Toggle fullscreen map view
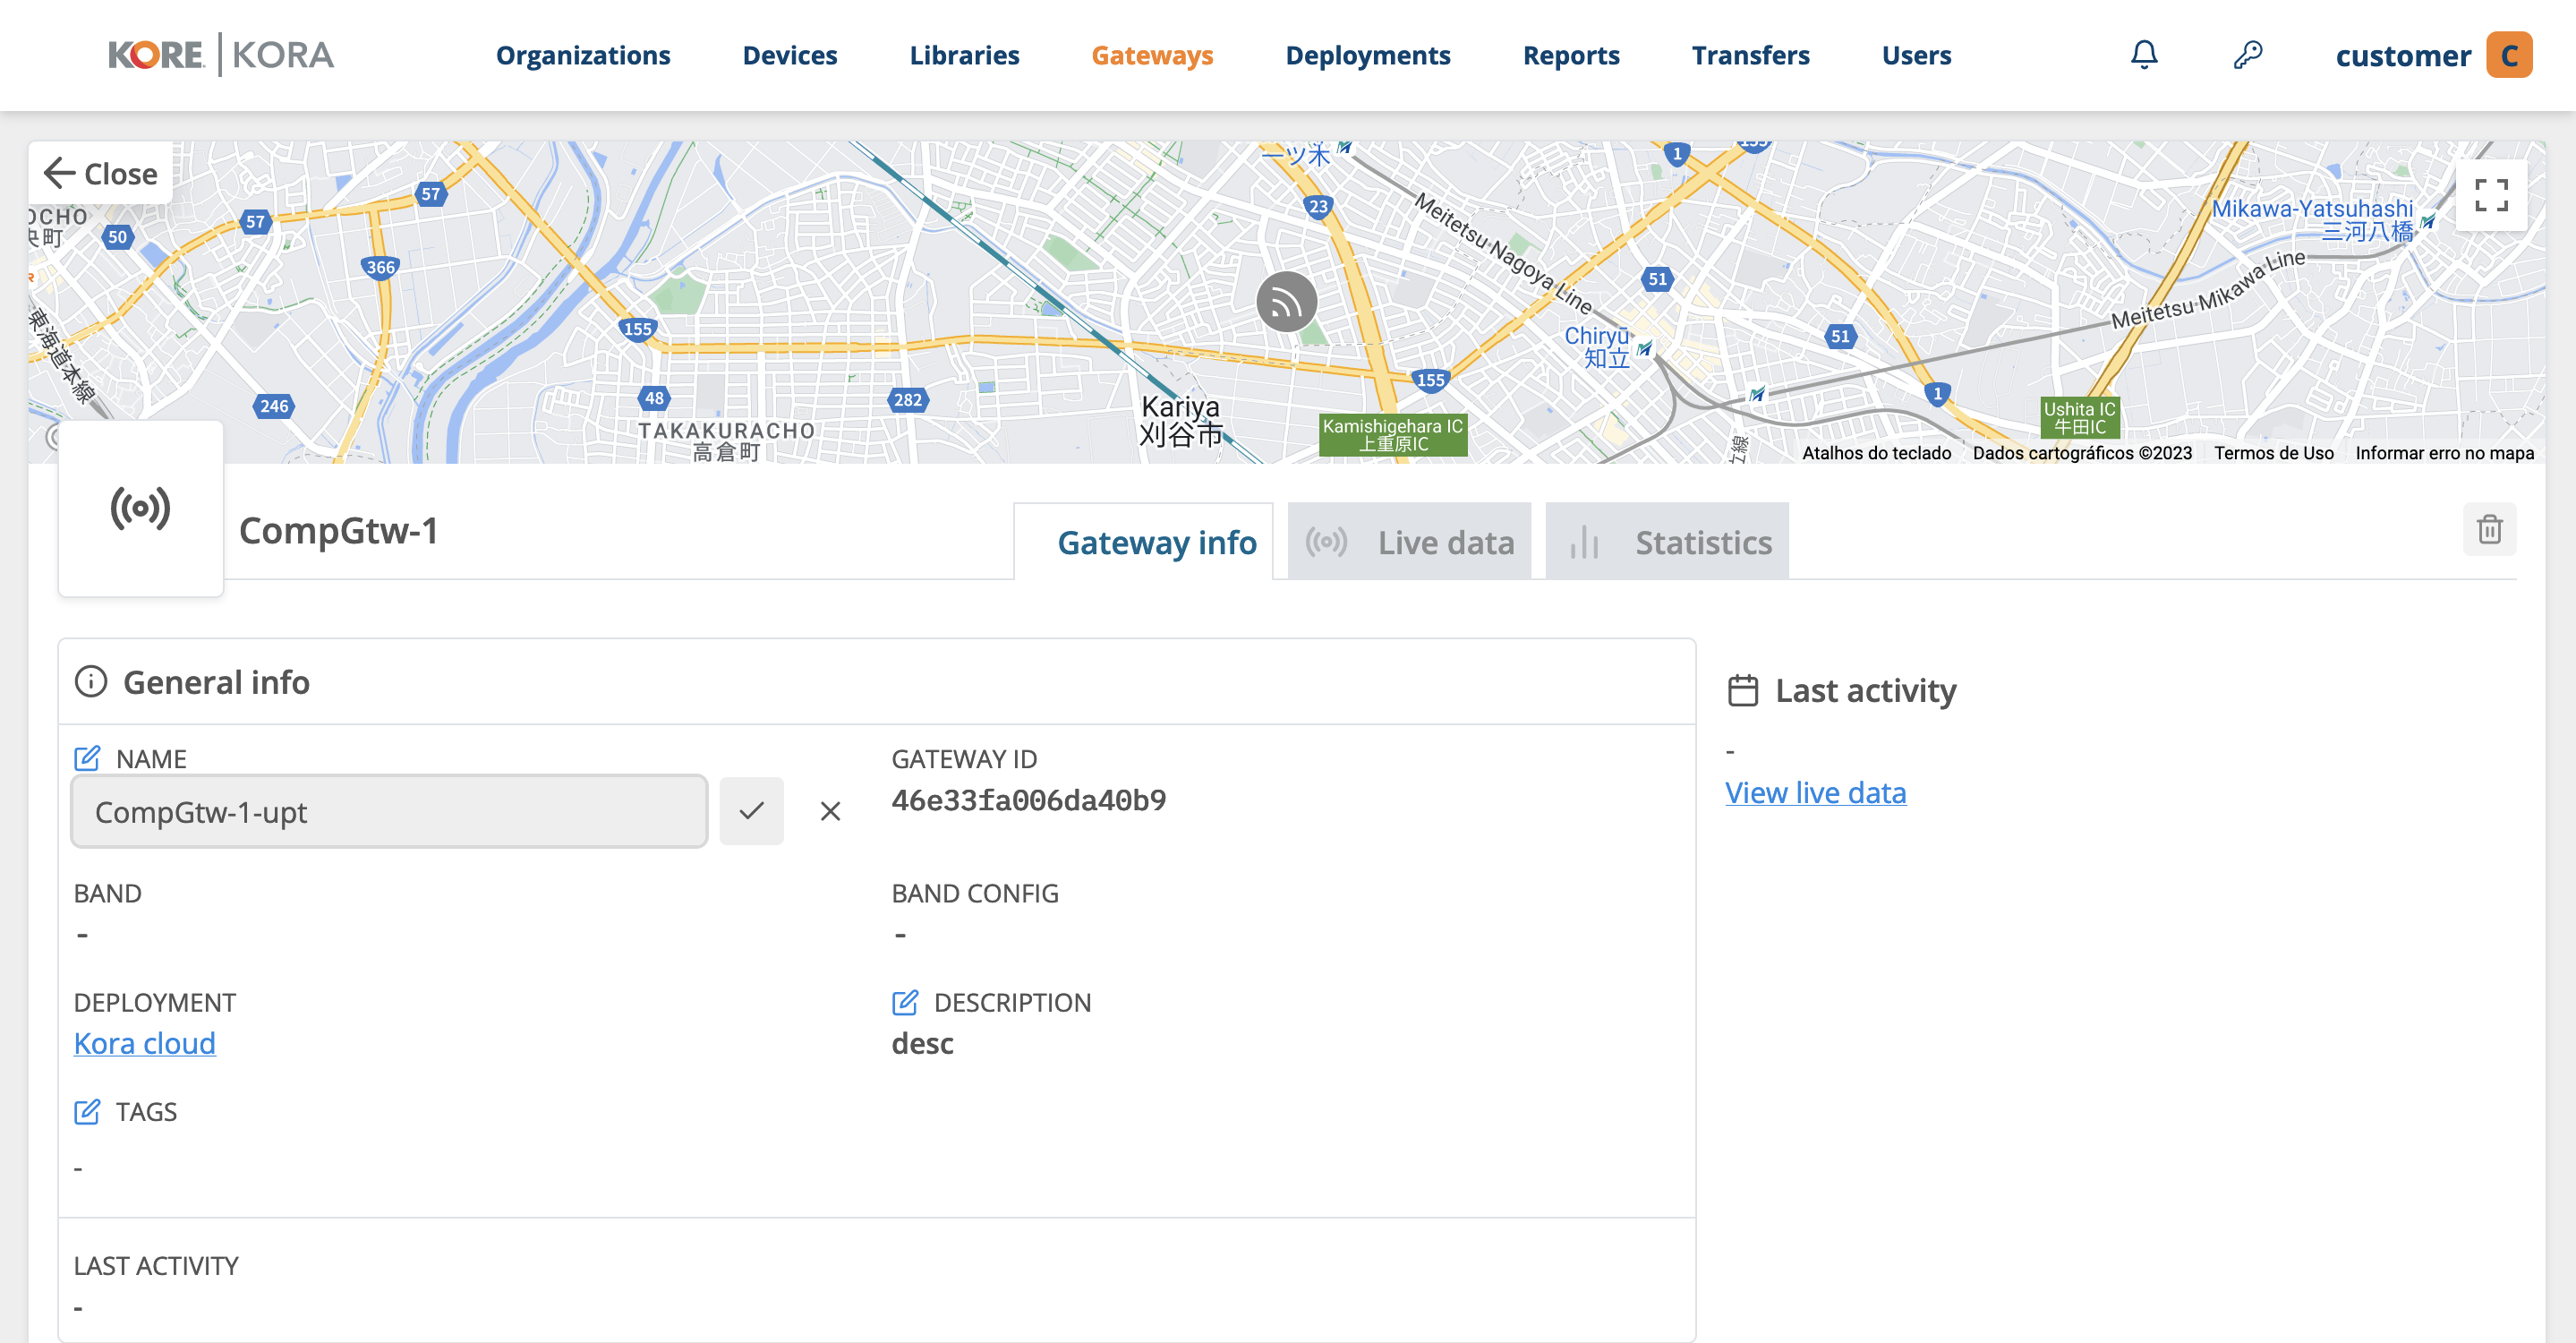 click(x=2491, y=195)
